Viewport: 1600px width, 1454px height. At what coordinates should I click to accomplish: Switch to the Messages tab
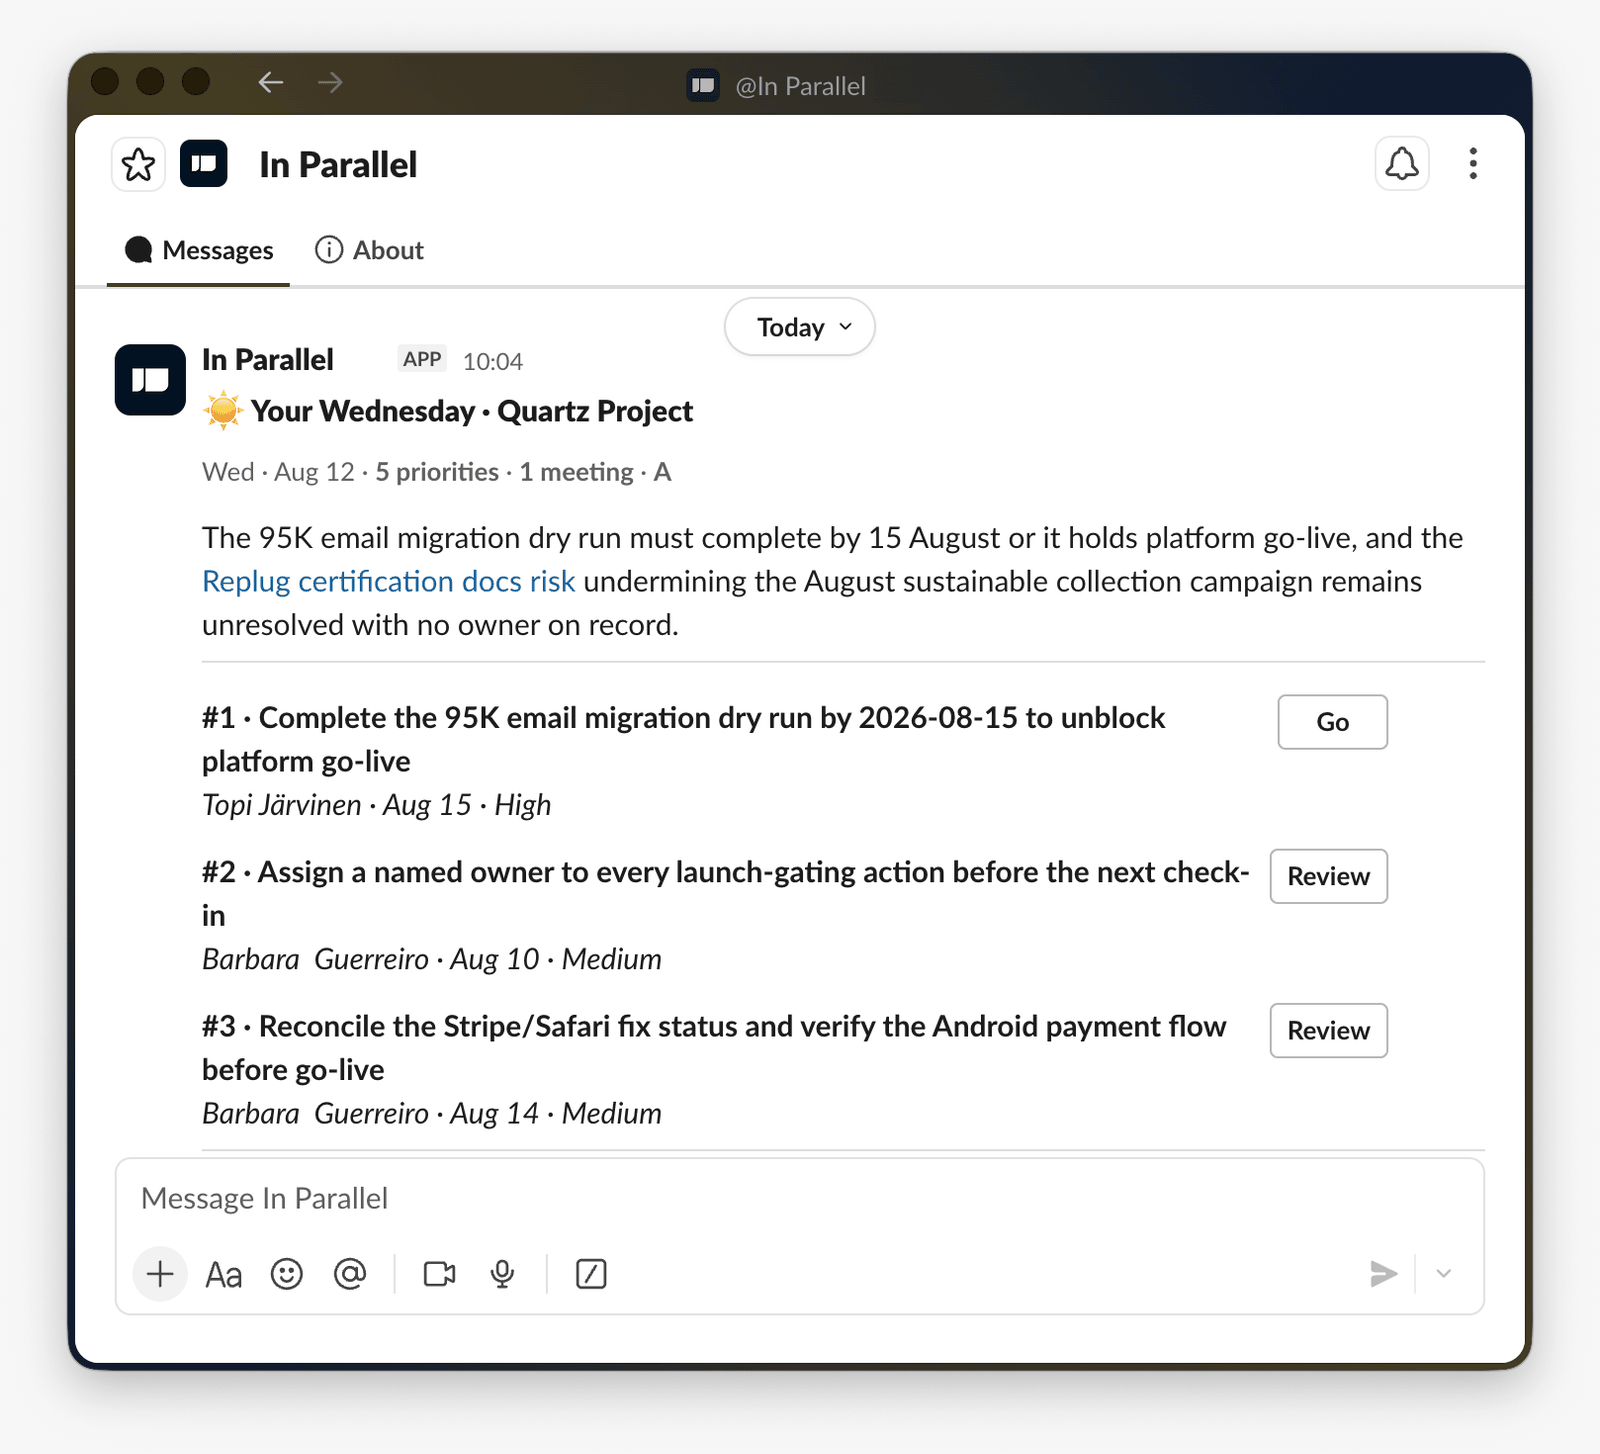[199, 250]
